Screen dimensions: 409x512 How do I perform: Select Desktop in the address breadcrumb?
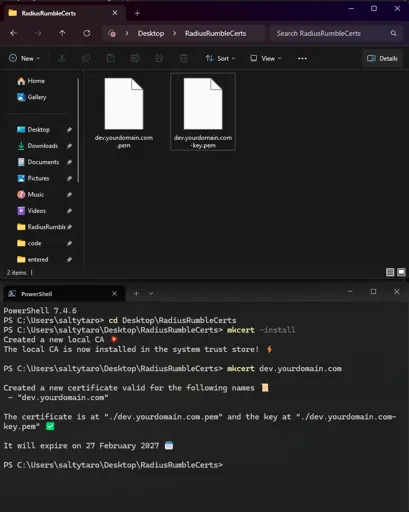pos(151,33)
